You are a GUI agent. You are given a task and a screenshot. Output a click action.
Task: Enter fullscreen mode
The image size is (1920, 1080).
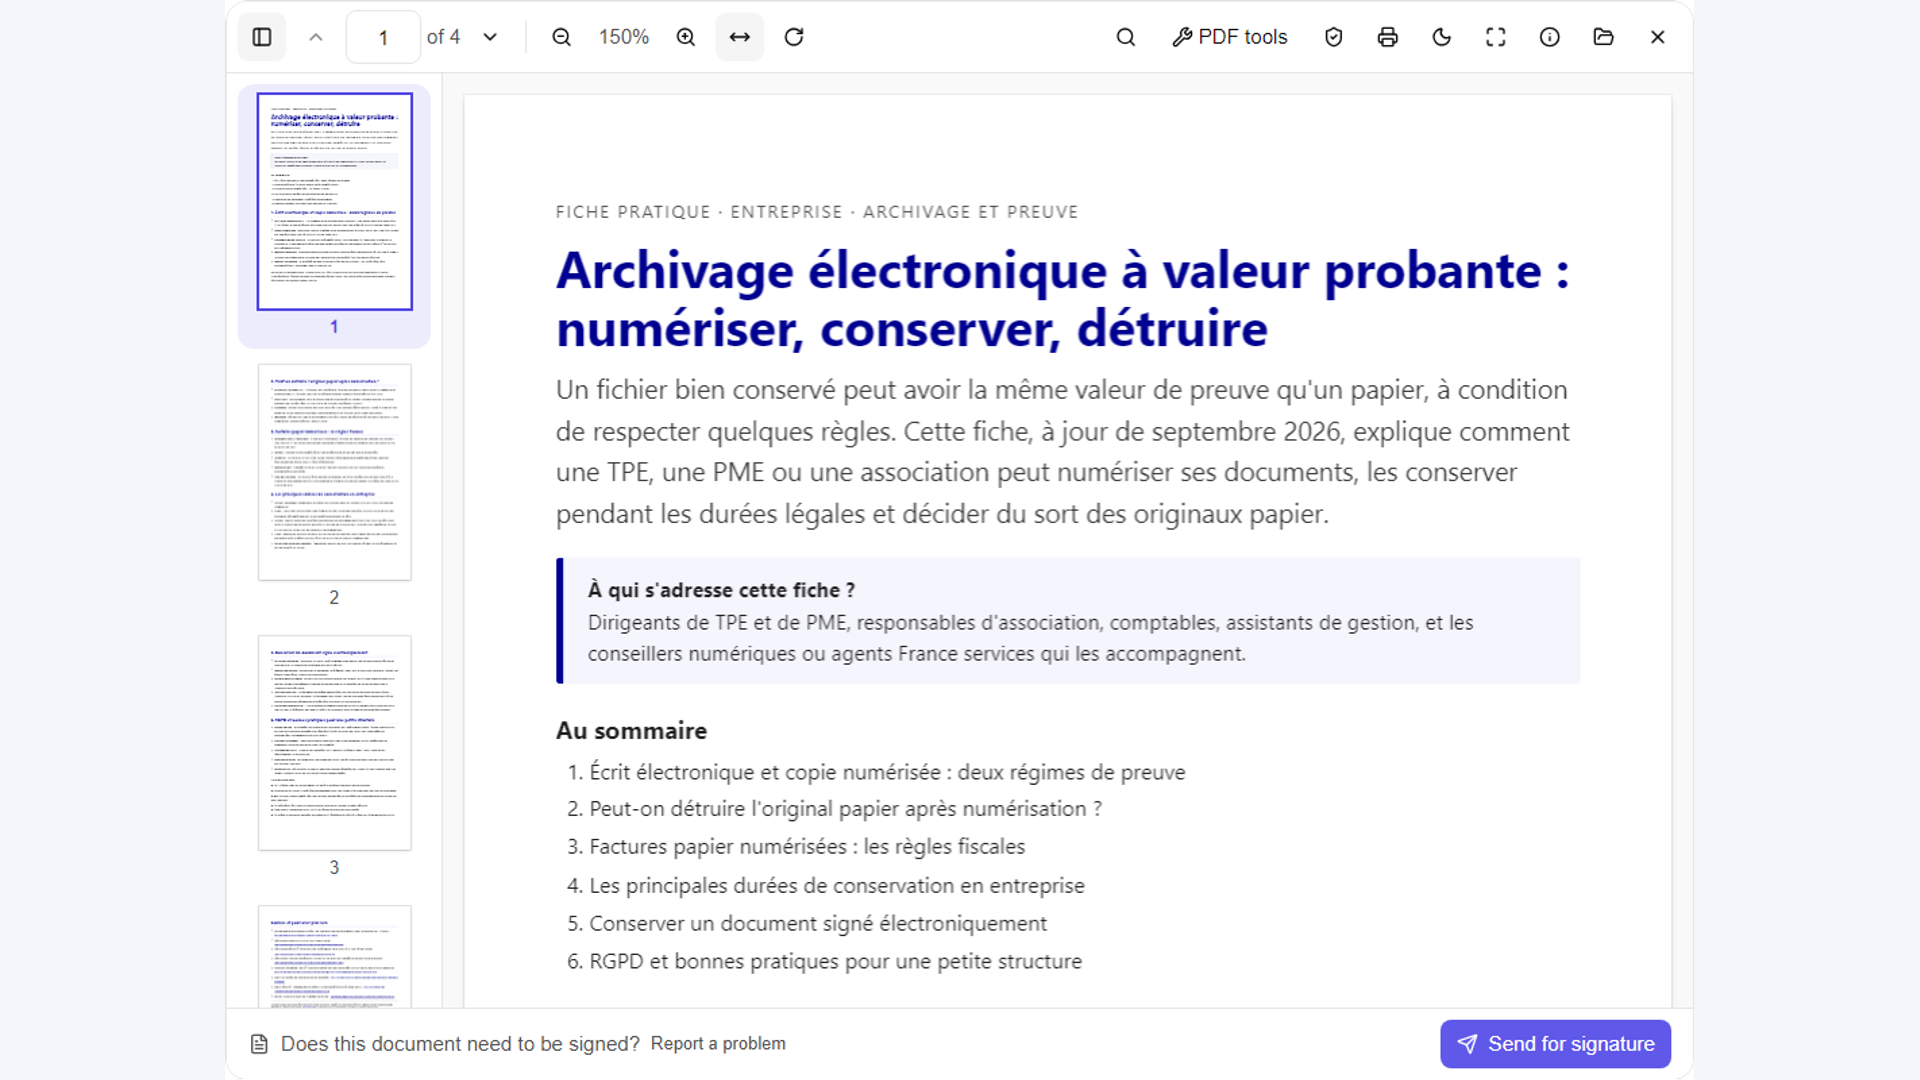[x=1496, y=37]
